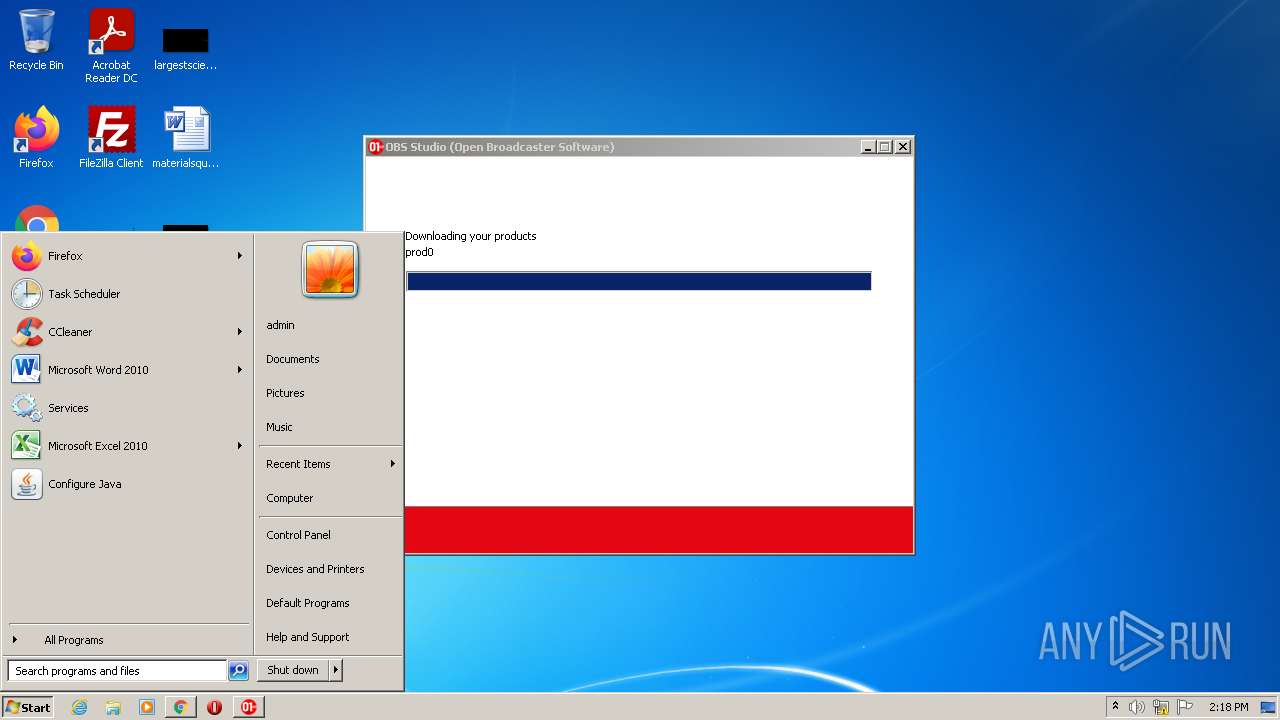Screen dimensions: 1280x720
Task: Open Documents from the Start menu
Action: (330, 359)
